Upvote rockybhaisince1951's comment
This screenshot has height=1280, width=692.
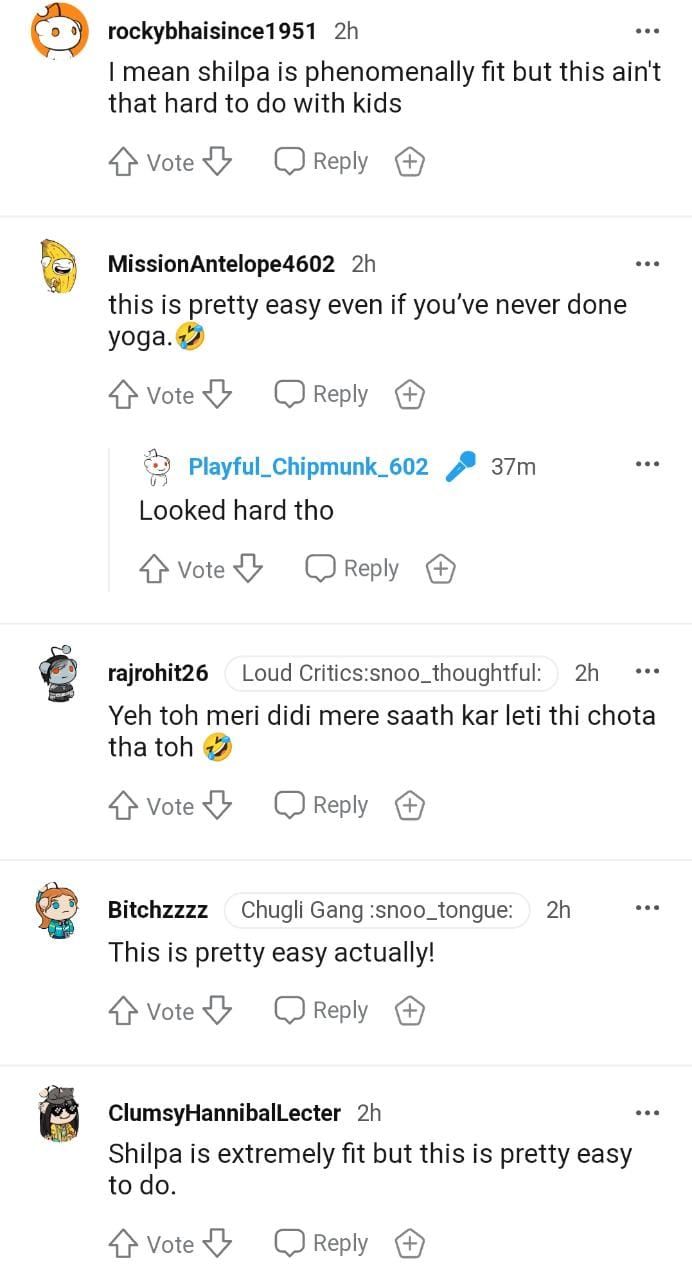tap(122, 162)
